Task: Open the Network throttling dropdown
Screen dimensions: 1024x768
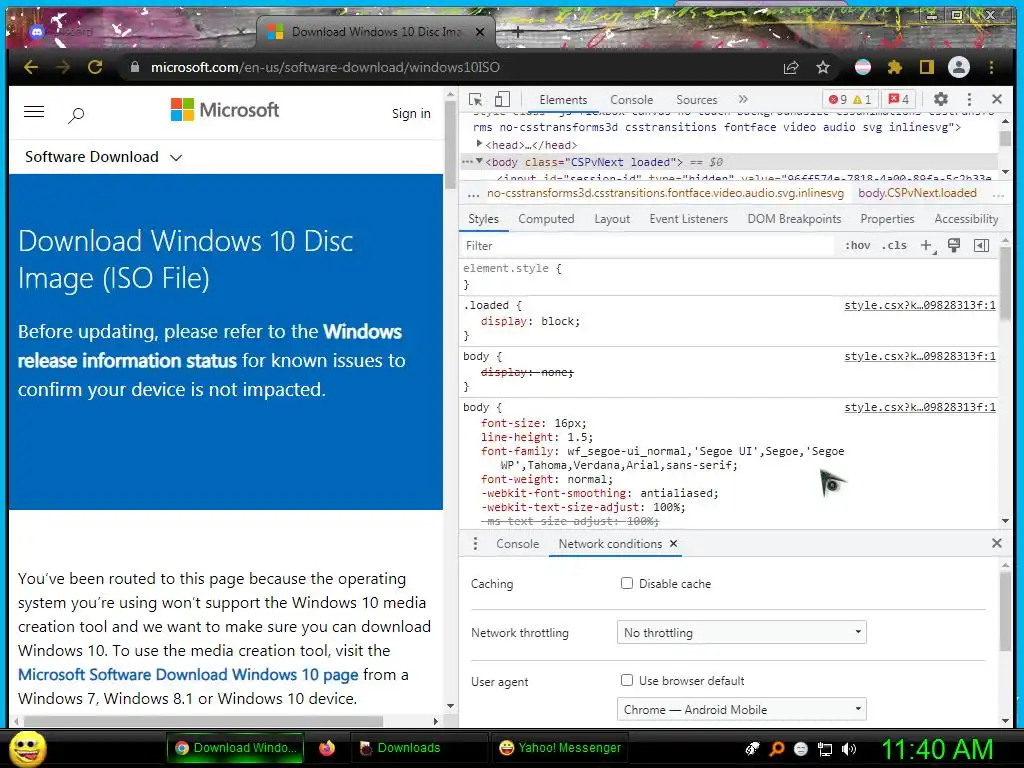Action: coord(741,632)
